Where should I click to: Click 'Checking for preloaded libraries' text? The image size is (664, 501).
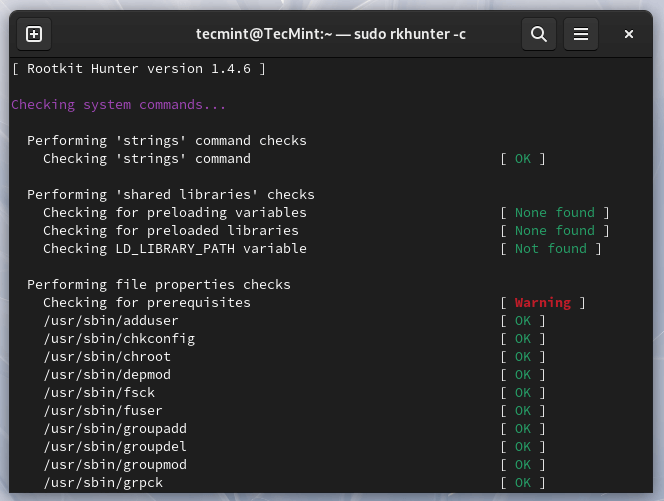(x=170, y=230)
